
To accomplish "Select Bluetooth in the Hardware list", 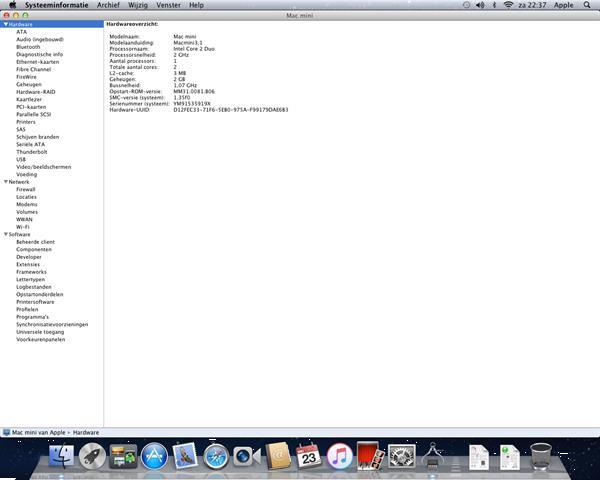I will 28,47.
